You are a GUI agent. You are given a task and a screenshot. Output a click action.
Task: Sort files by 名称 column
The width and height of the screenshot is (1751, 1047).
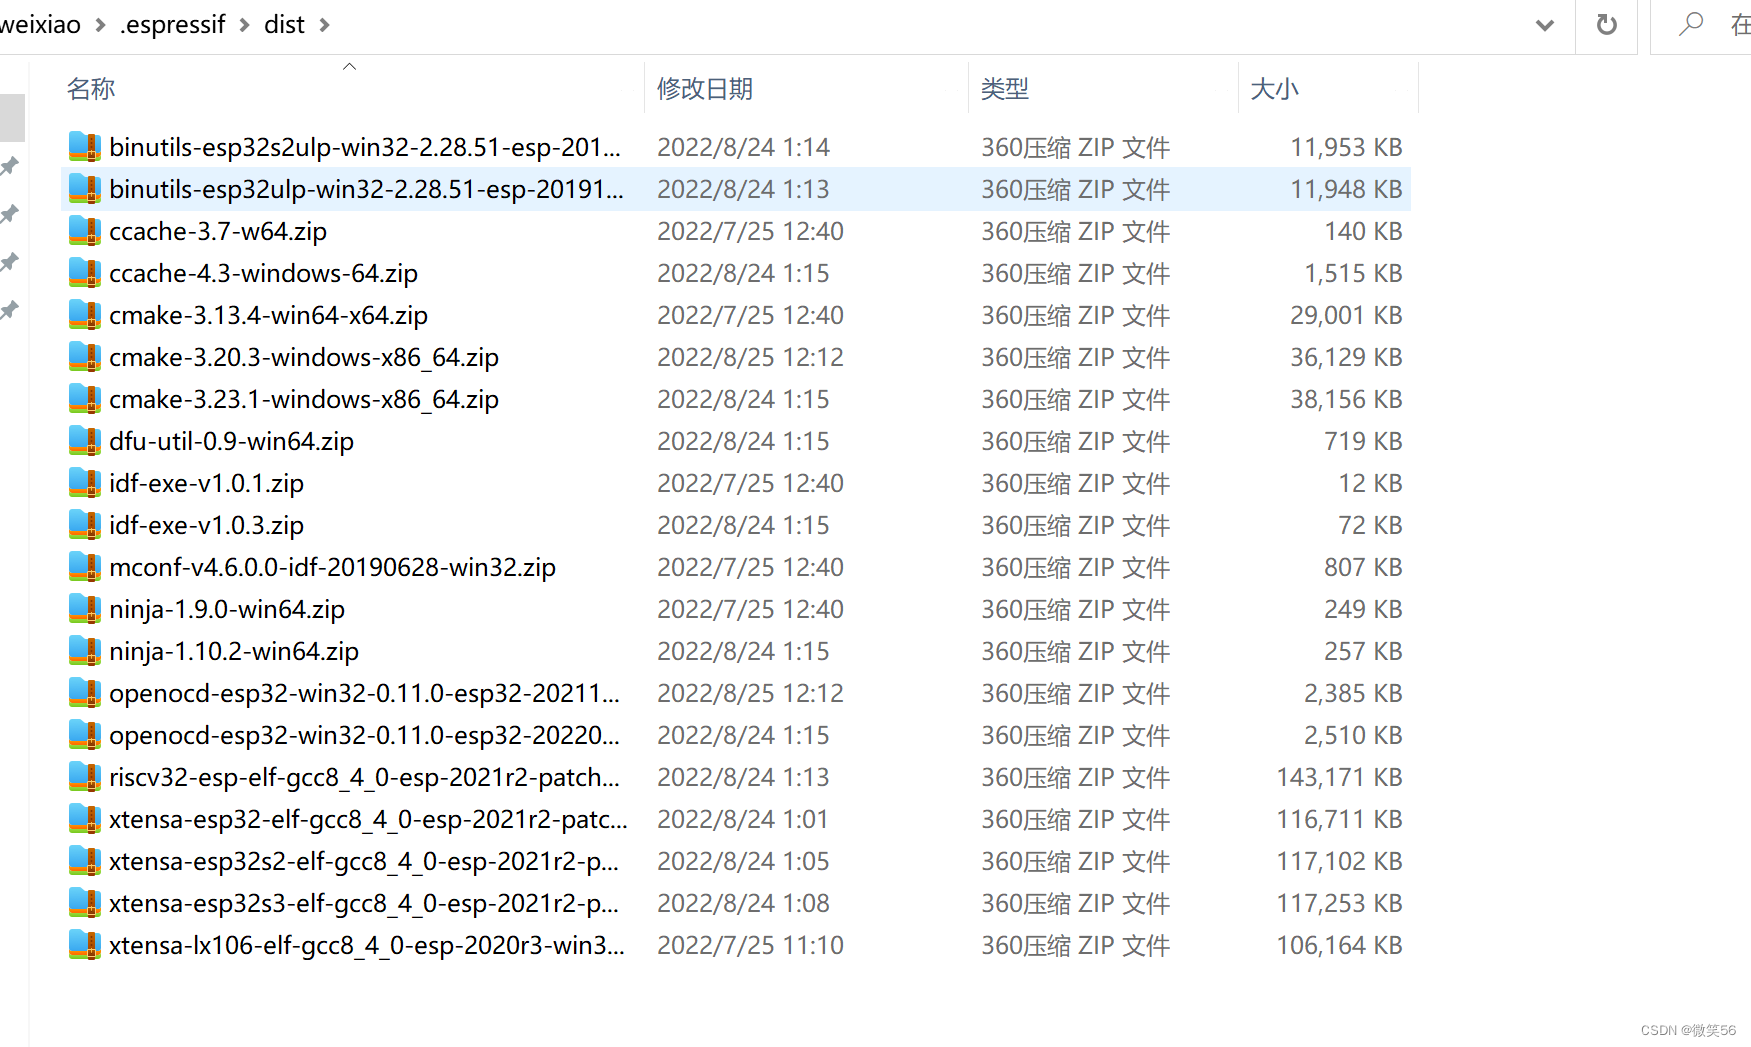pos(91,89)
